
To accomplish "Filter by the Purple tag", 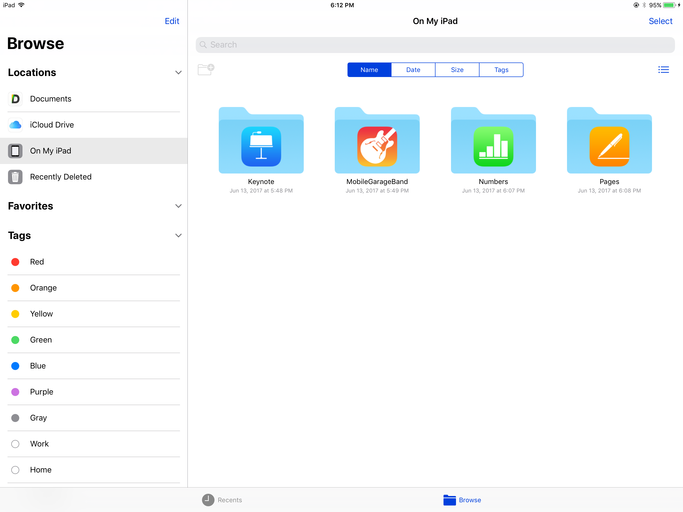I will (94, 392).
